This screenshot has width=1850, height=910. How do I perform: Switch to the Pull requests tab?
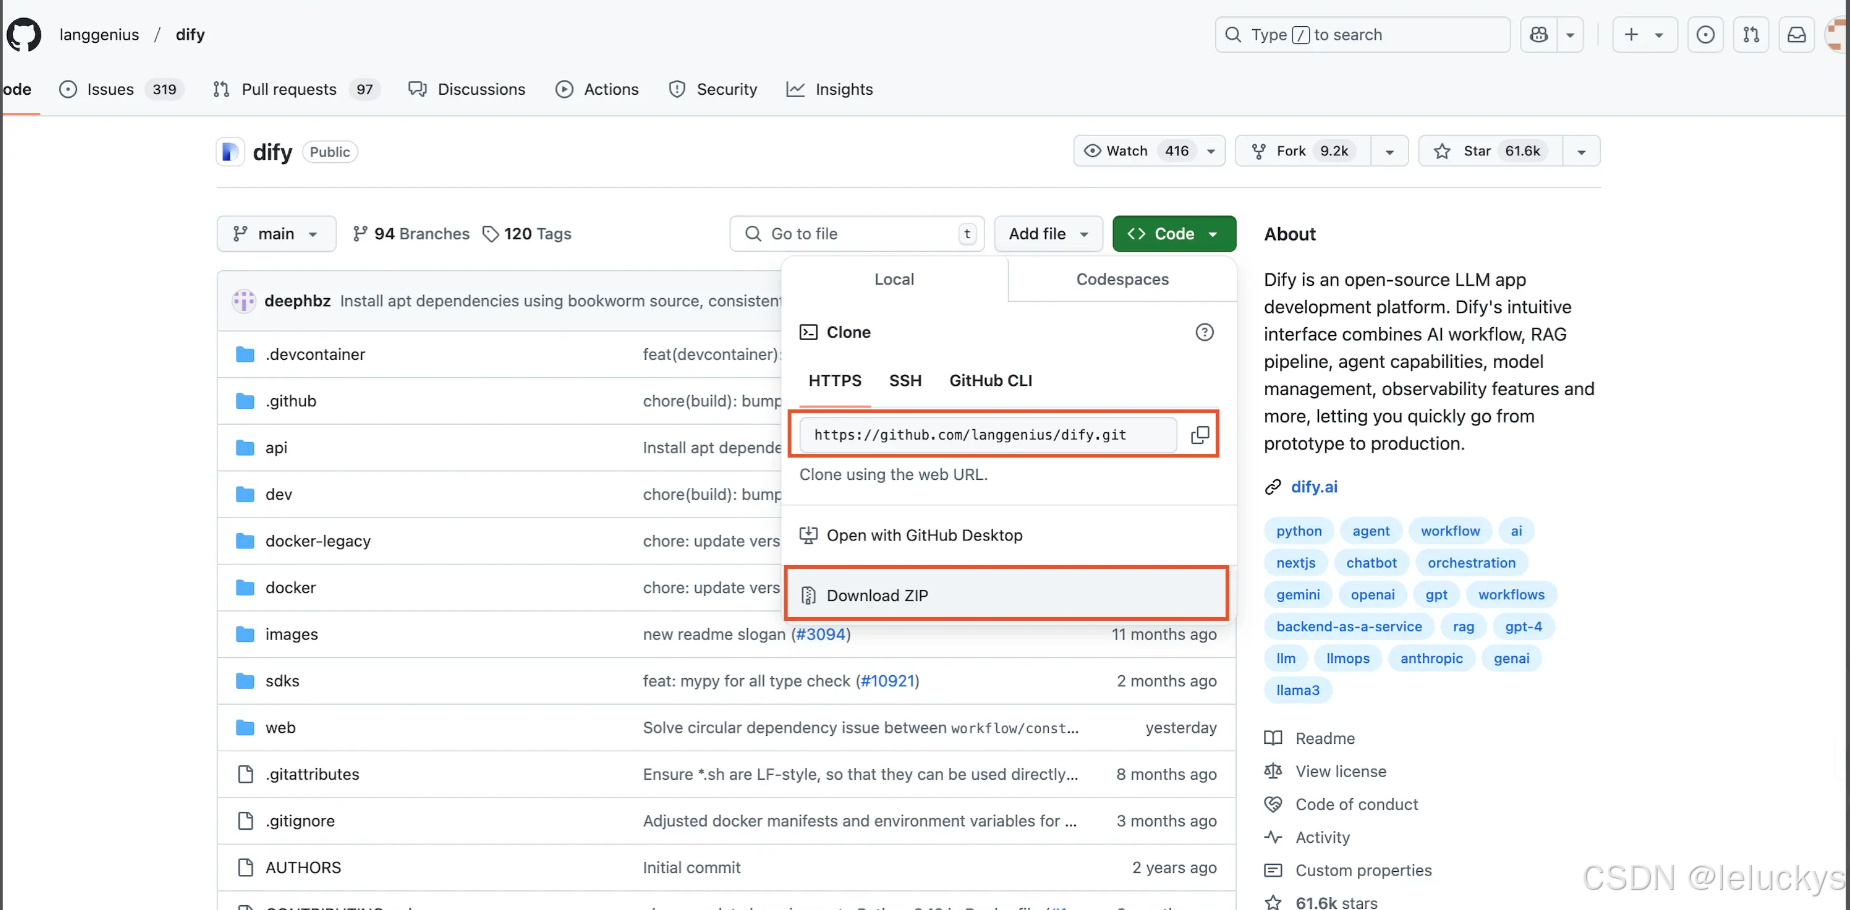pos(296,89)
